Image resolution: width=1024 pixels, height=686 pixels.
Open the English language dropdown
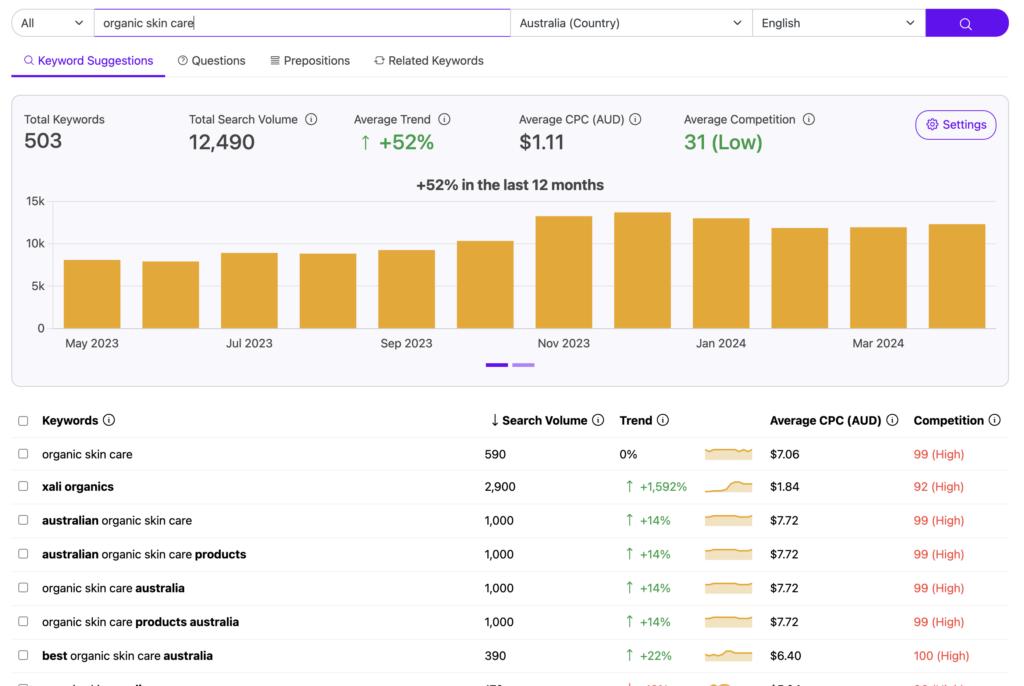[839, 24]
